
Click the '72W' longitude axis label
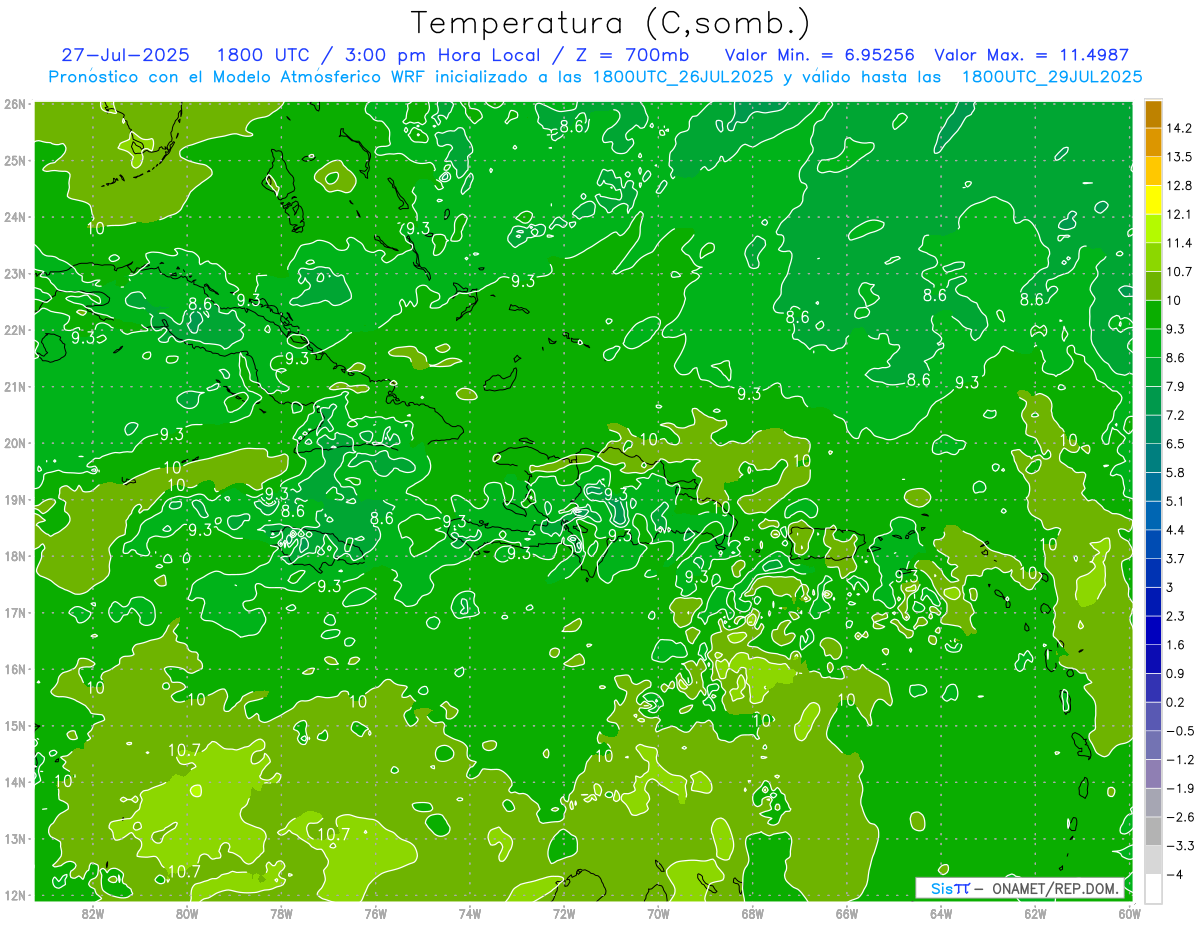(564, 912)
